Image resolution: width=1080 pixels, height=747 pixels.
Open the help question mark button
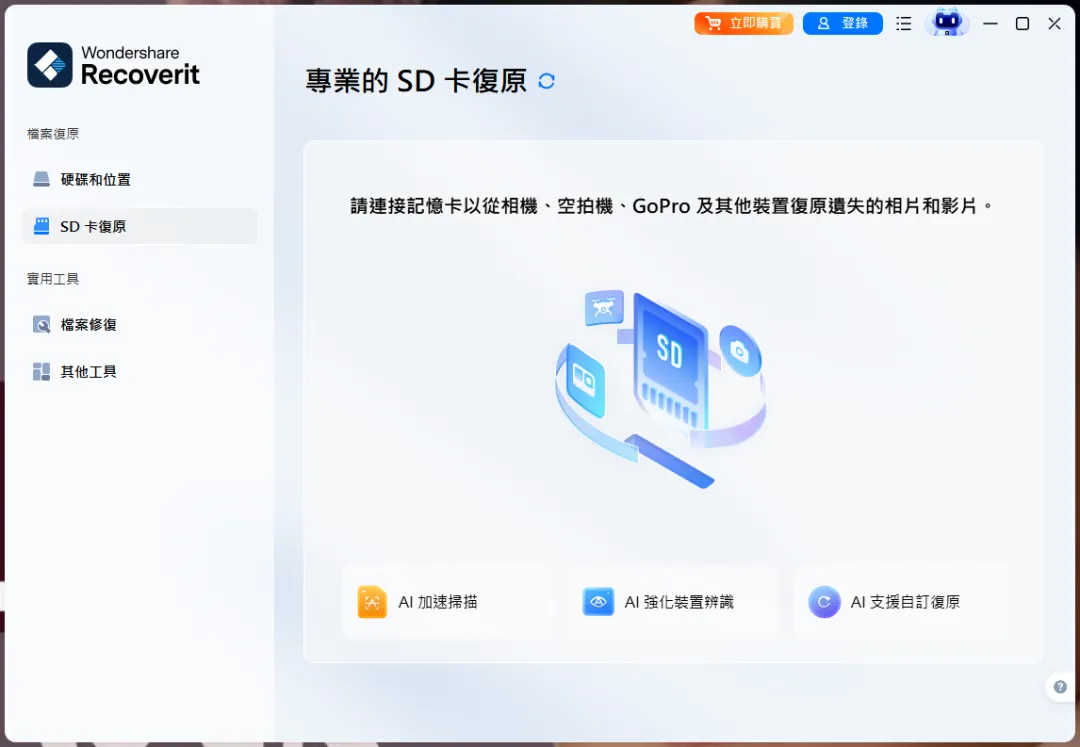click(x=1060, y=686)
